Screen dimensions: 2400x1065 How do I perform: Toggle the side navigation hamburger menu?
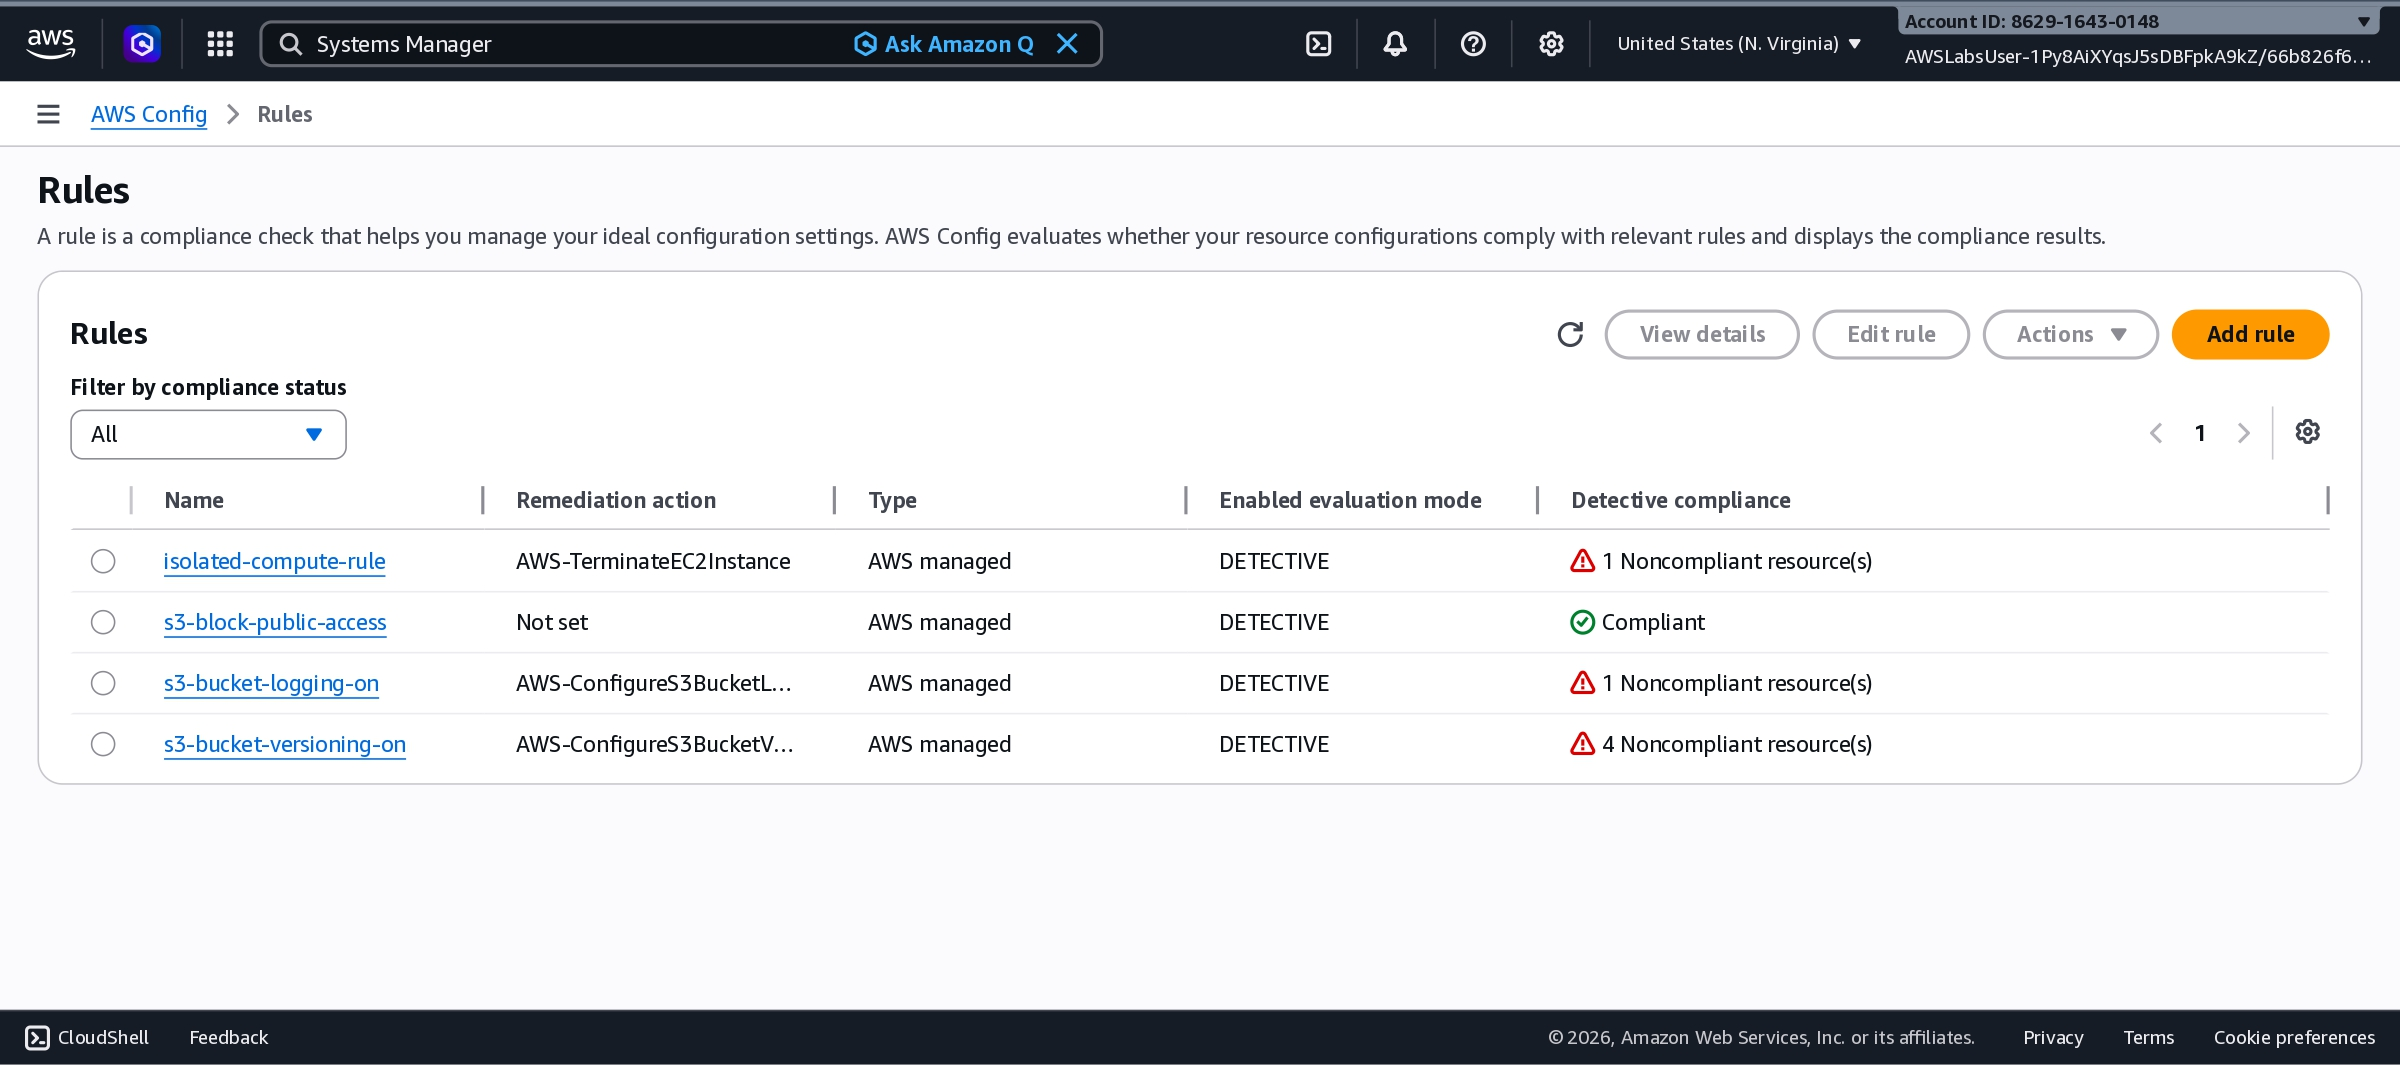[x=48, y=114]
